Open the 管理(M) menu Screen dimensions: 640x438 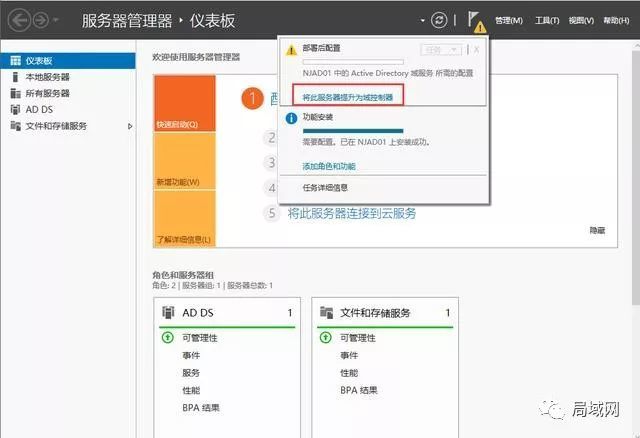(509, 20)
